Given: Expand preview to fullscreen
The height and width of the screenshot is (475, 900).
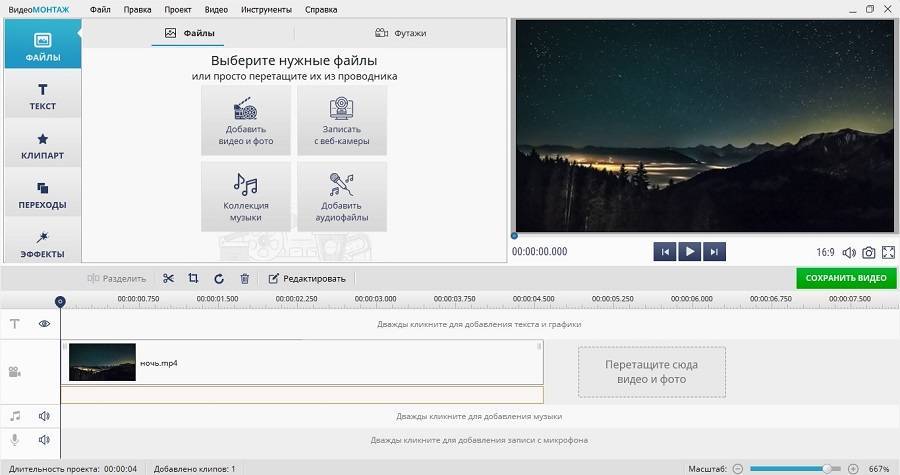Looking at the screenshot, I should coord(888,253).
